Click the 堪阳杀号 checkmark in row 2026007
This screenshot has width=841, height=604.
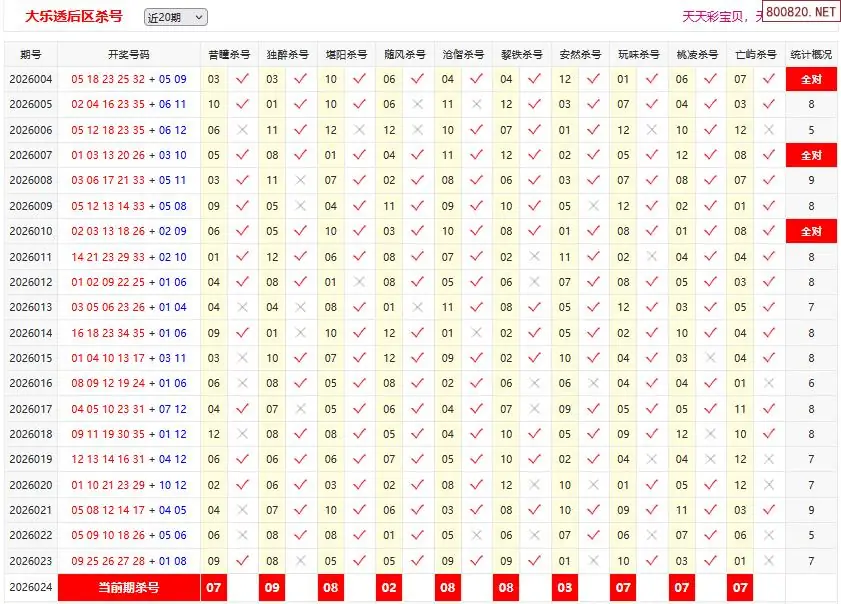tap(359, 155)
